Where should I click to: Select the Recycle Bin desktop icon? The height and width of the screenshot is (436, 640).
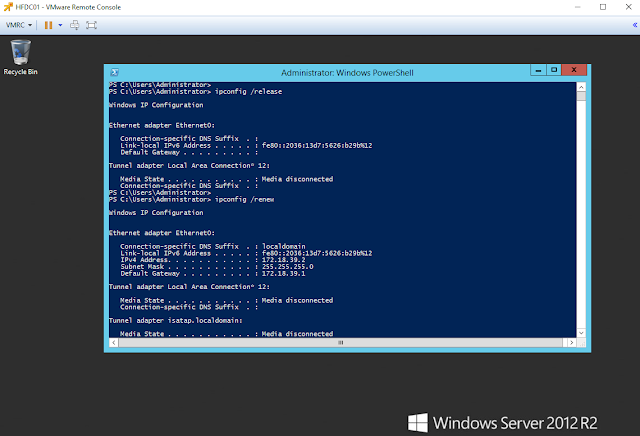point(20,57)
